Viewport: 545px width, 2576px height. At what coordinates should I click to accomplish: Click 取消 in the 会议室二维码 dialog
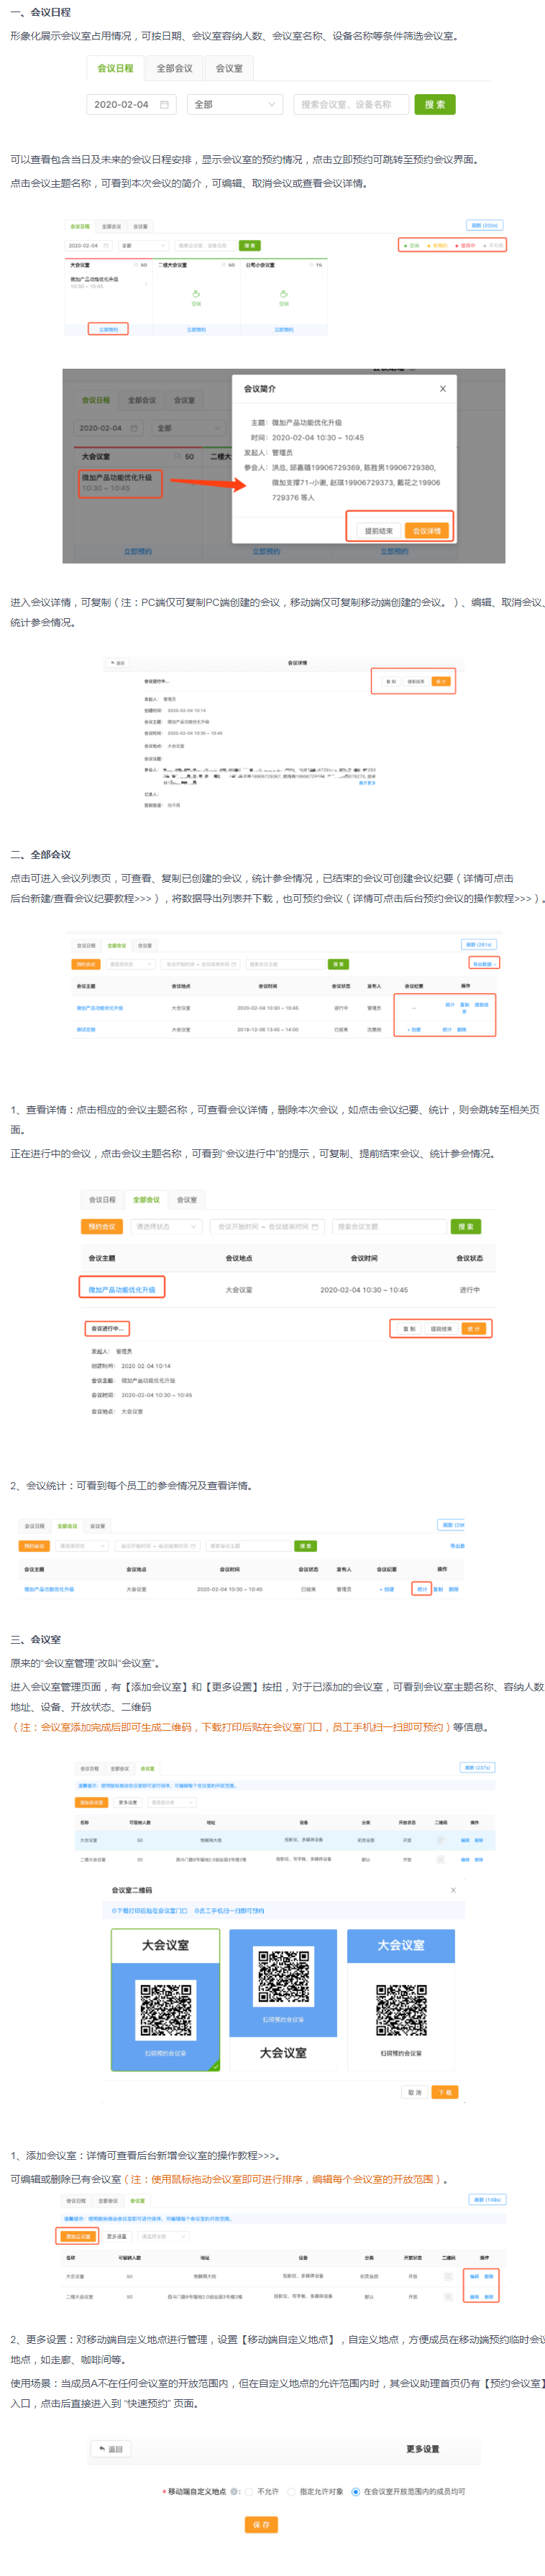click(x=414, y=2092)
